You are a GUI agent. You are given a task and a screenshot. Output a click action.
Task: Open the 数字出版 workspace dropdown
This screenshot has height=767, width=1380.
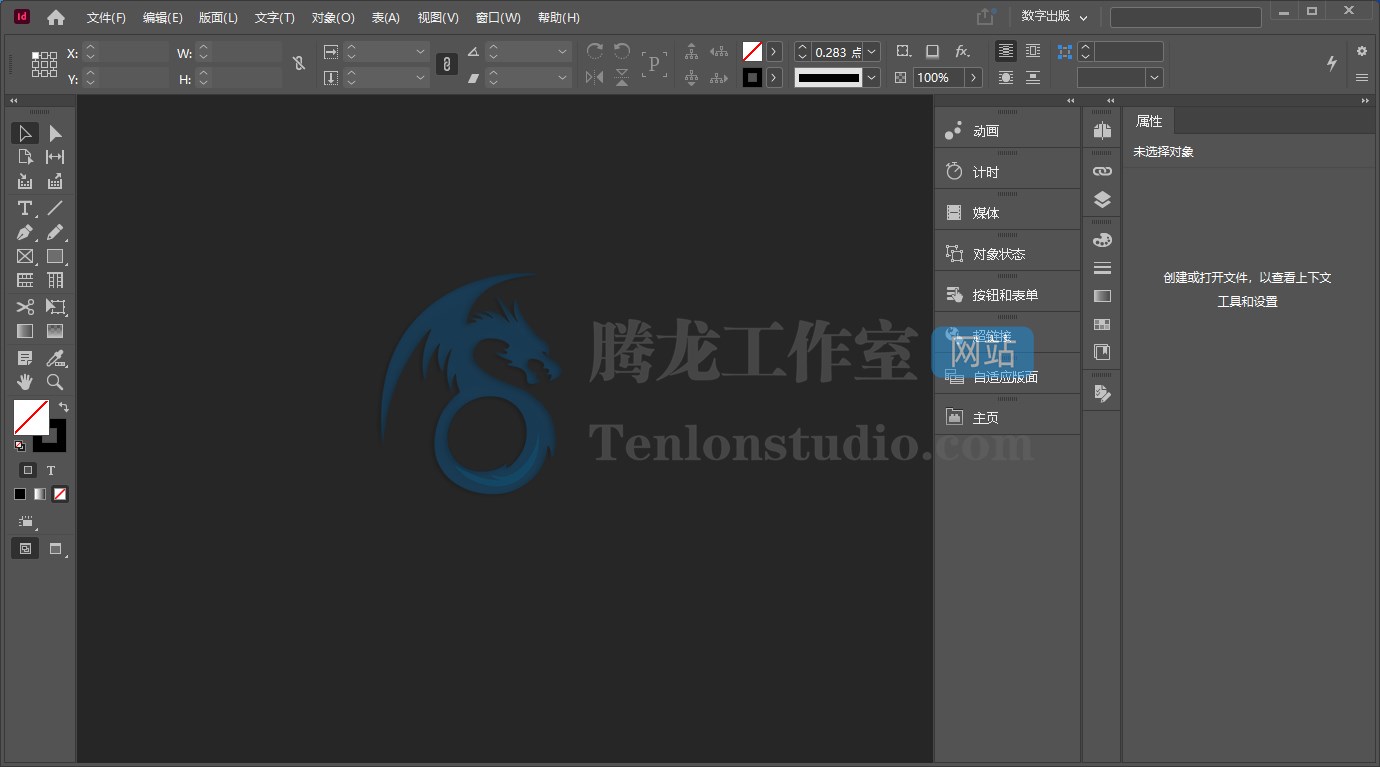coord(1054,17)
